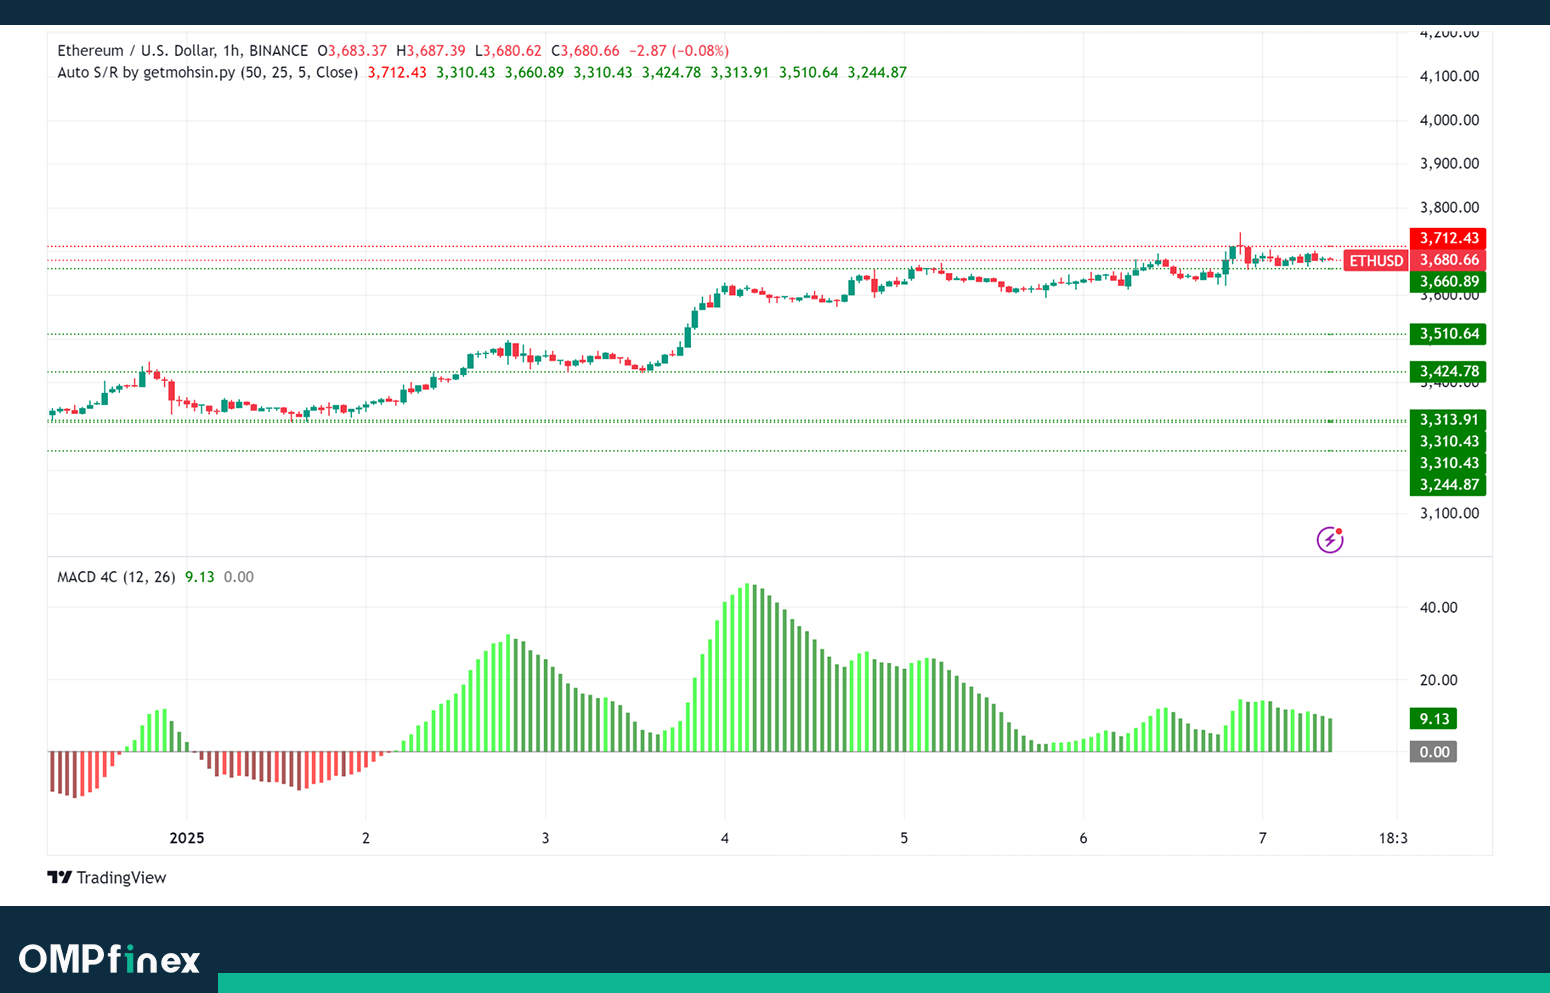Click the green 3,510.64 price-axis support label
Image resolution: width=1550 pixels, height=993 pixels.
tap(1448, 334)
